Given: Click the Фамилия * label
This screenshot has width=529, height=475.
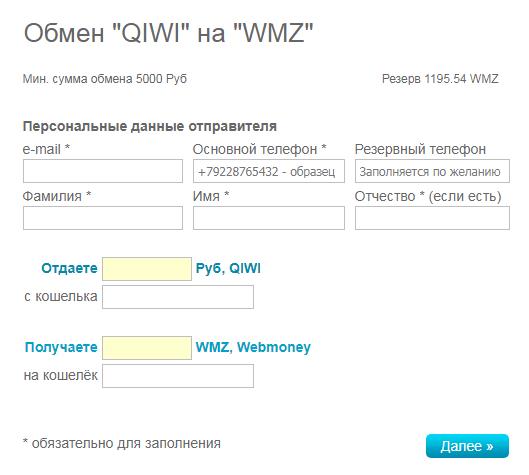Looking at the screenshot, I should [x=57, y=196].
